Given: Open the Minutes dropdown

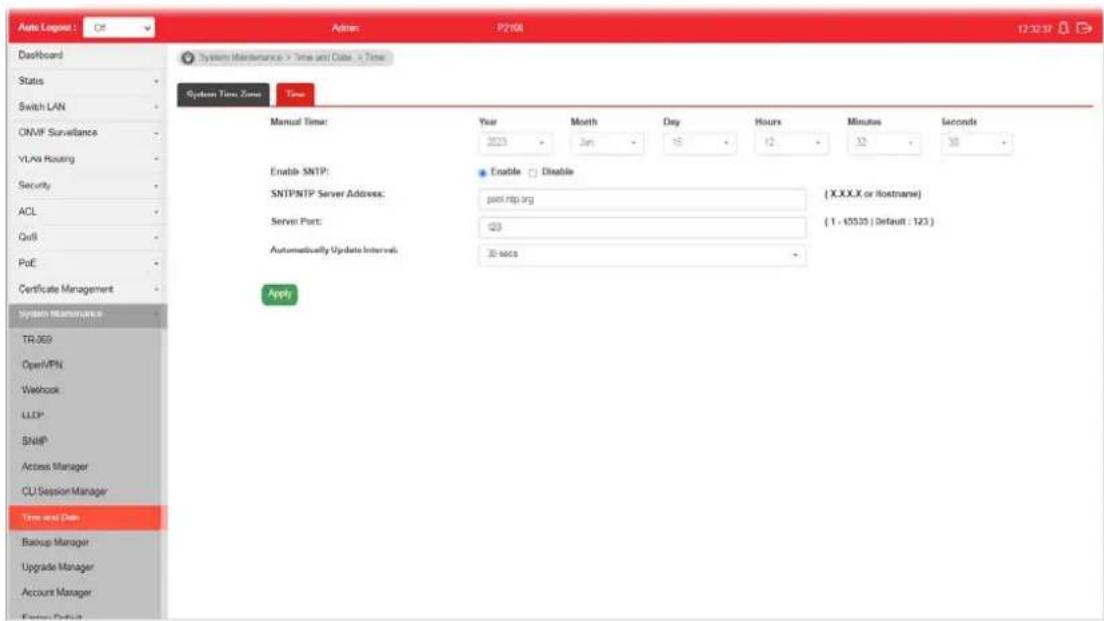Looking at the screenshot, I should point(884,143).
